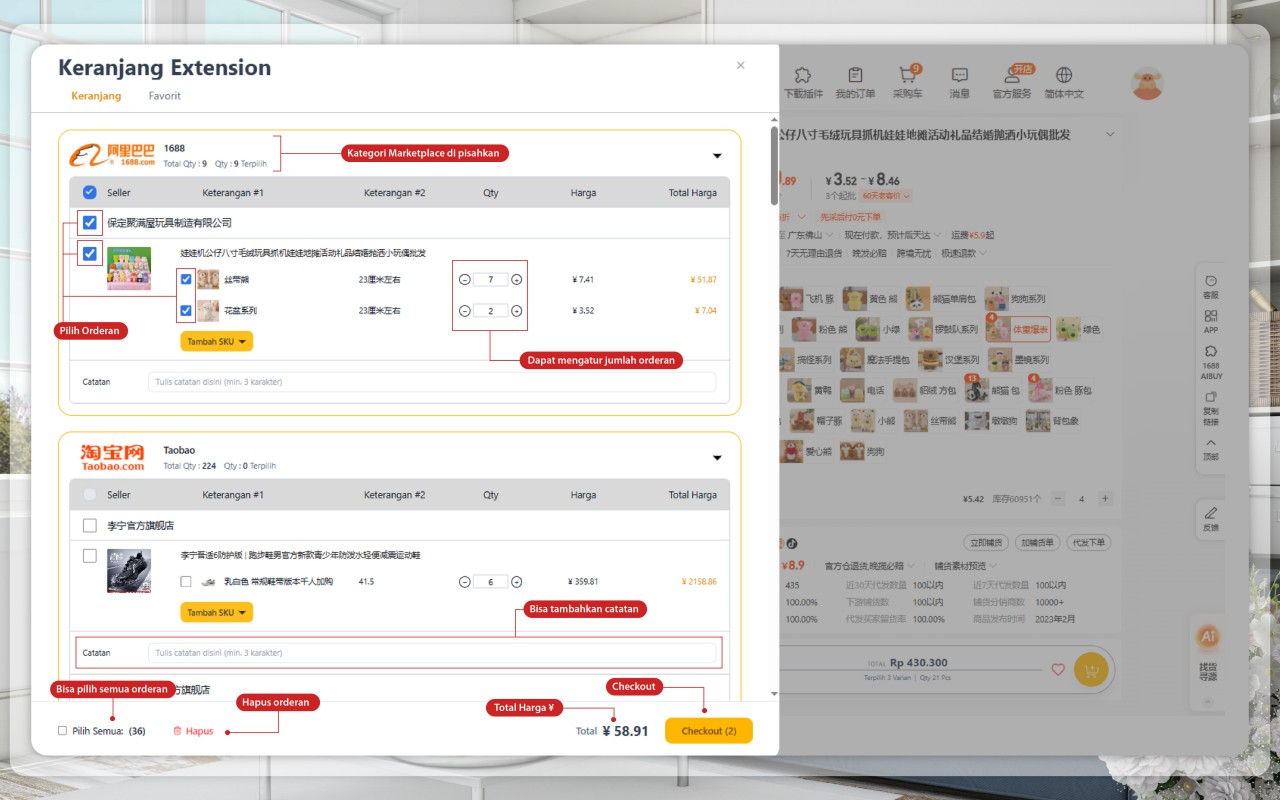Click the 代发下单 button
This screenshot has height=800, width=1280.
[1089, 543]
